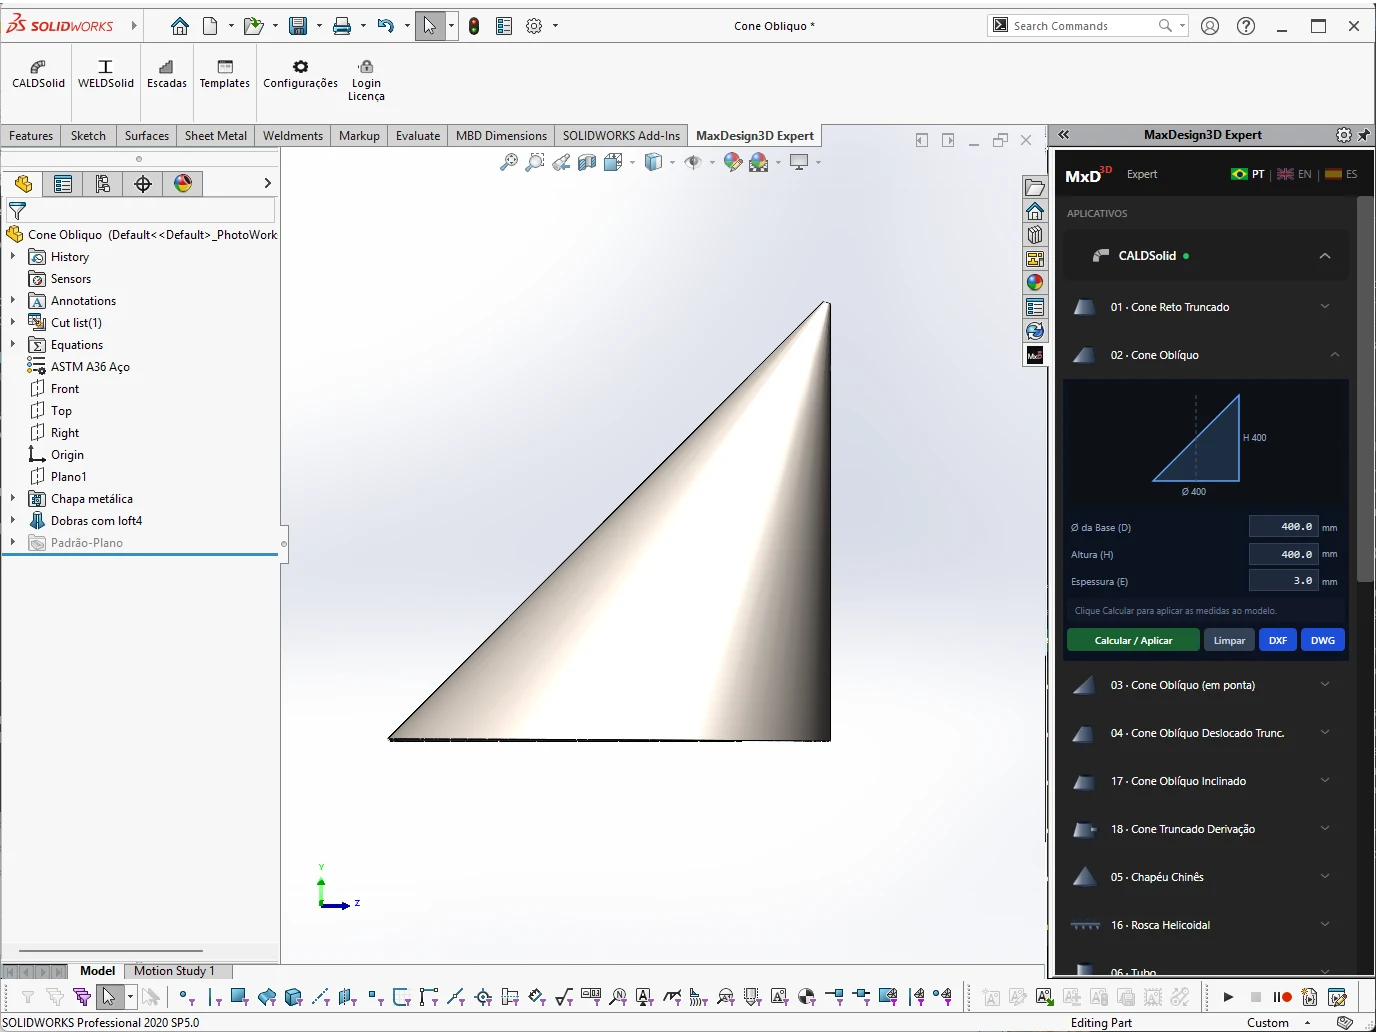Click the Limpar button

click(x=1229, y=640)
